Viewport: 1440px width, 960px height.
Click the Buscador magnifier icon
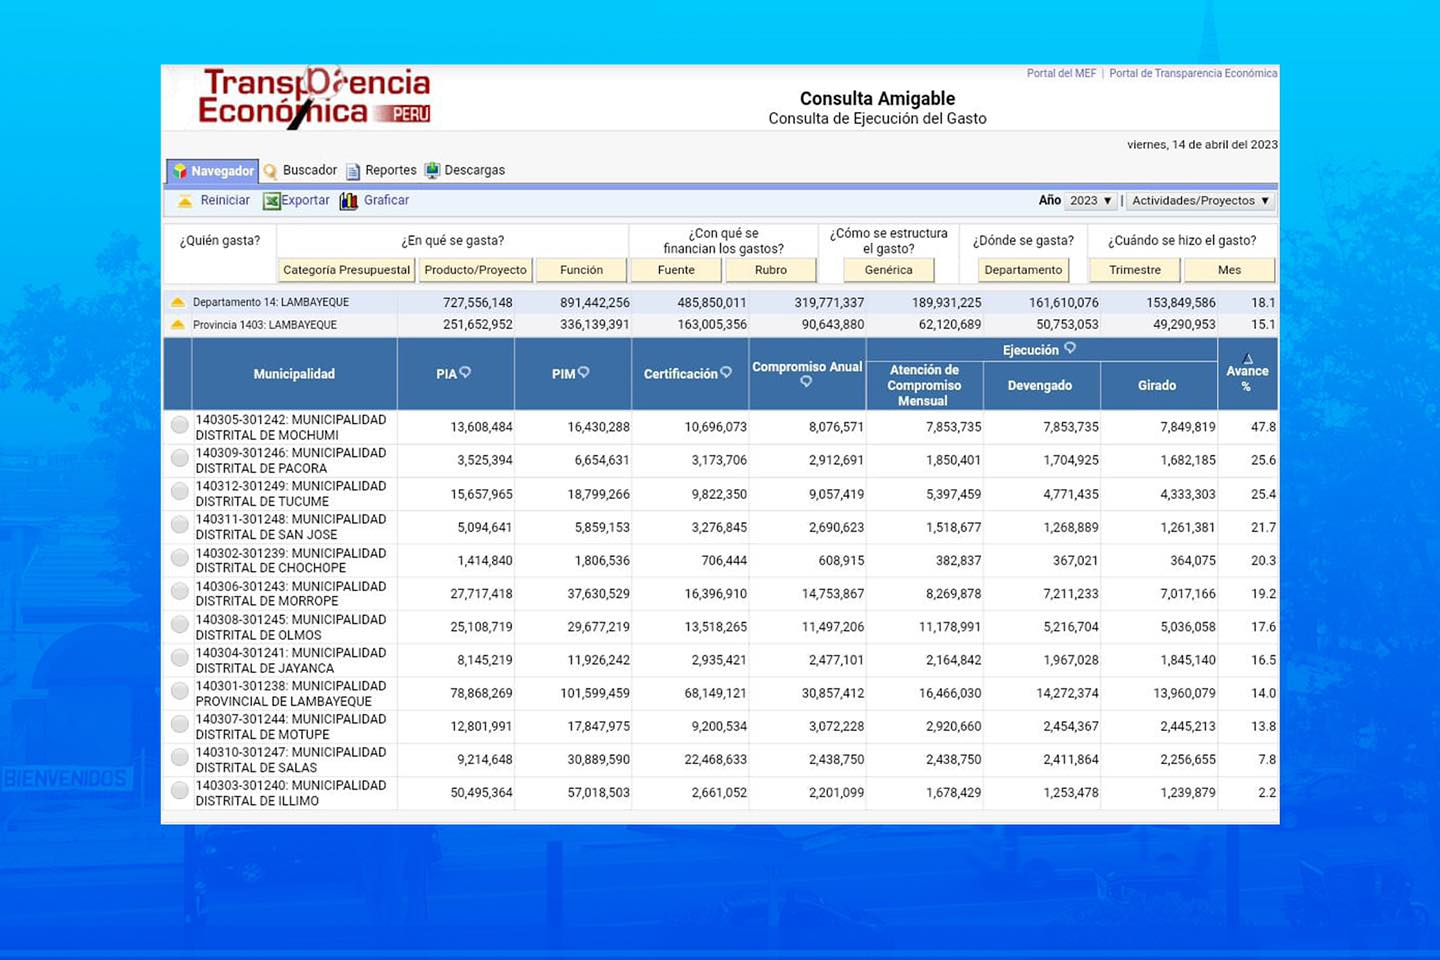[x=270, y=171]
